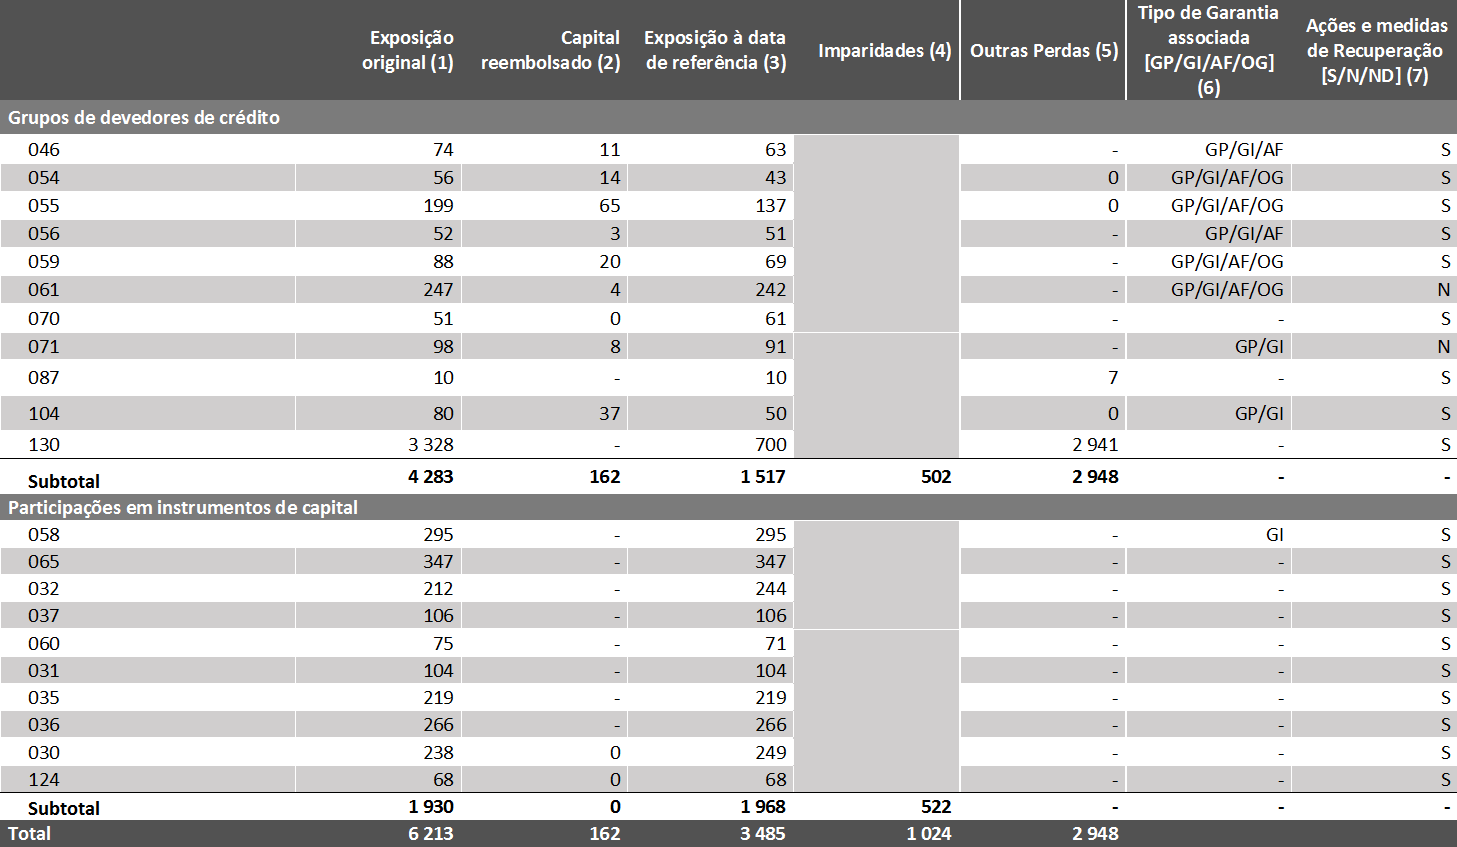Click subtotal original exposure 4 283
Screen dimensions: 1457x847
coord(431,476)
